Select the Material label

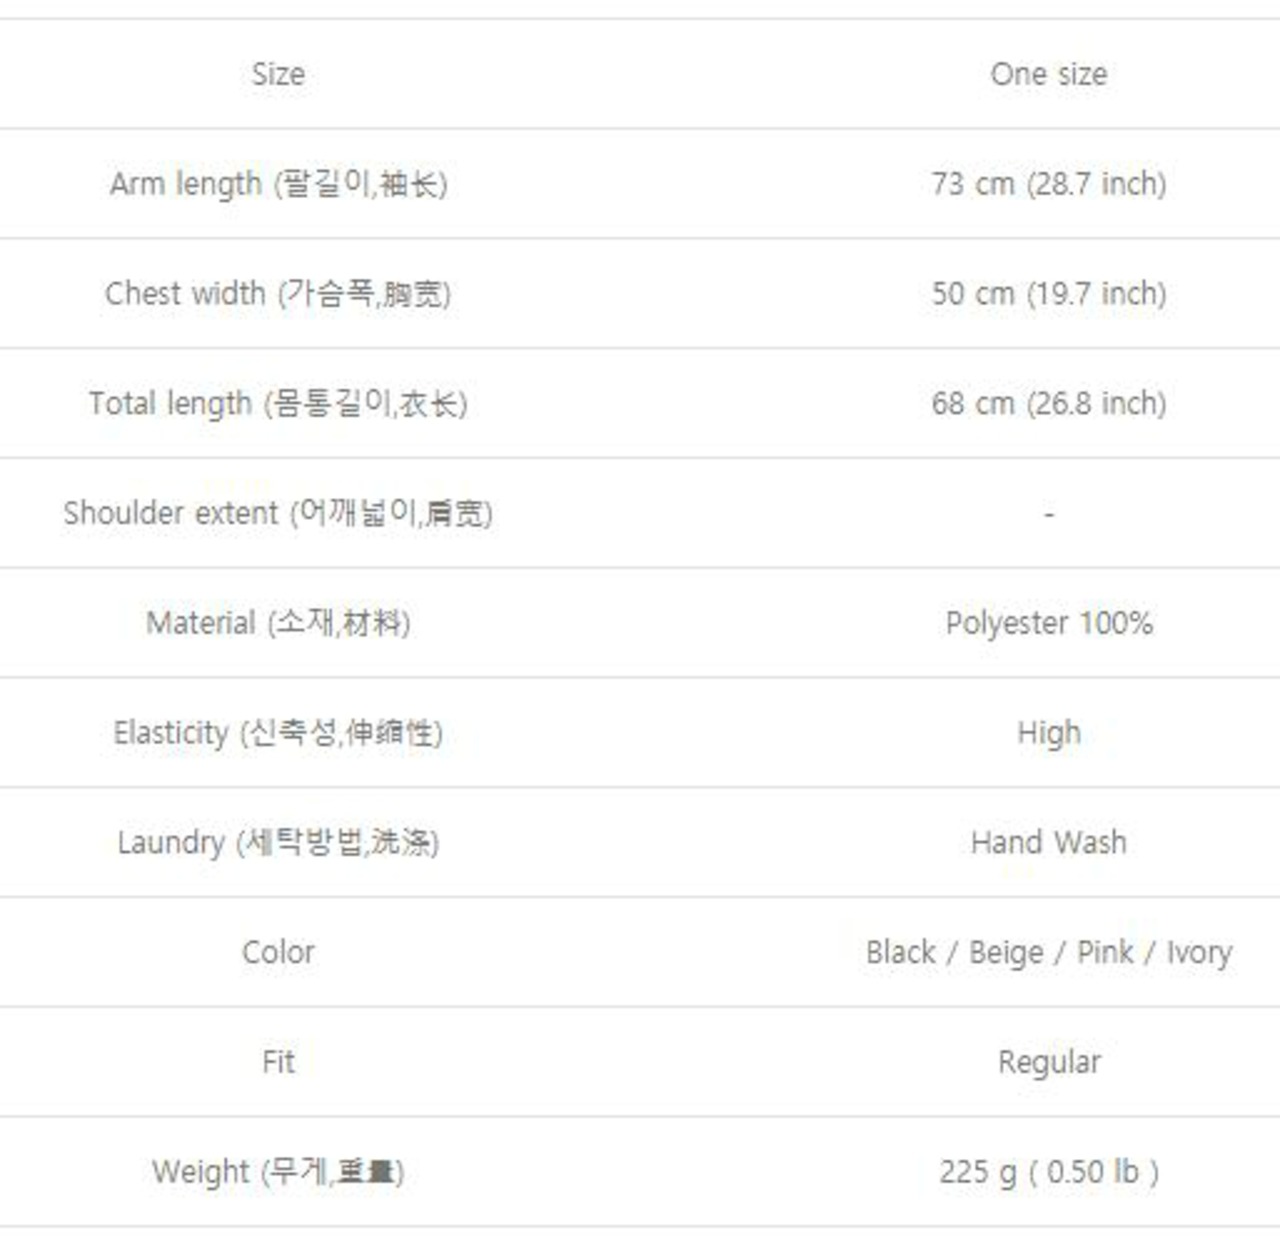[x=278, y=624]
